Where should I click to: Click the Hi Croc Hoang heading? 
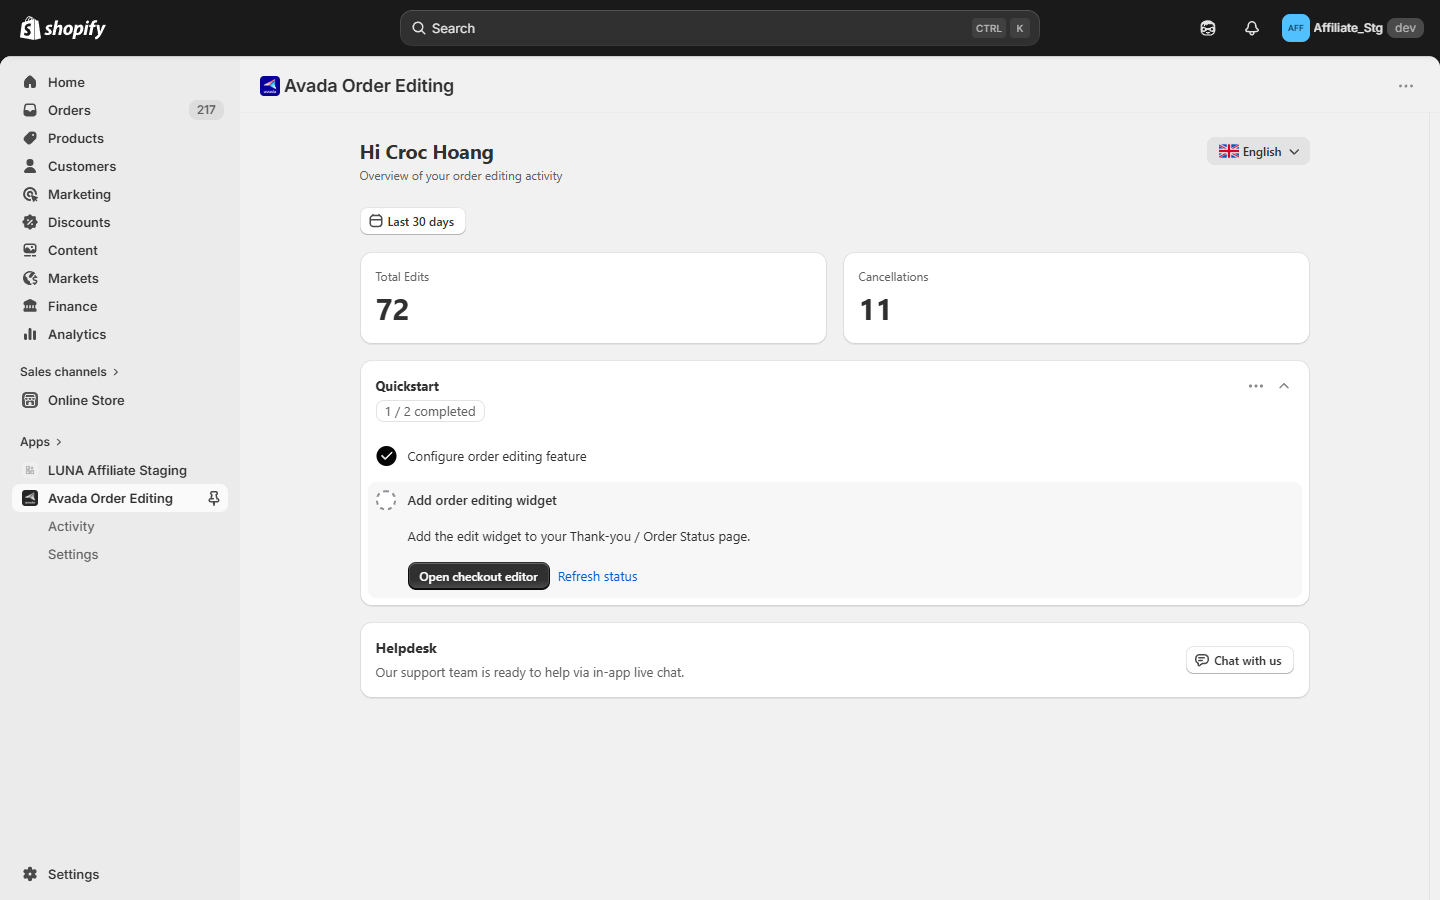tap(427, 152)
